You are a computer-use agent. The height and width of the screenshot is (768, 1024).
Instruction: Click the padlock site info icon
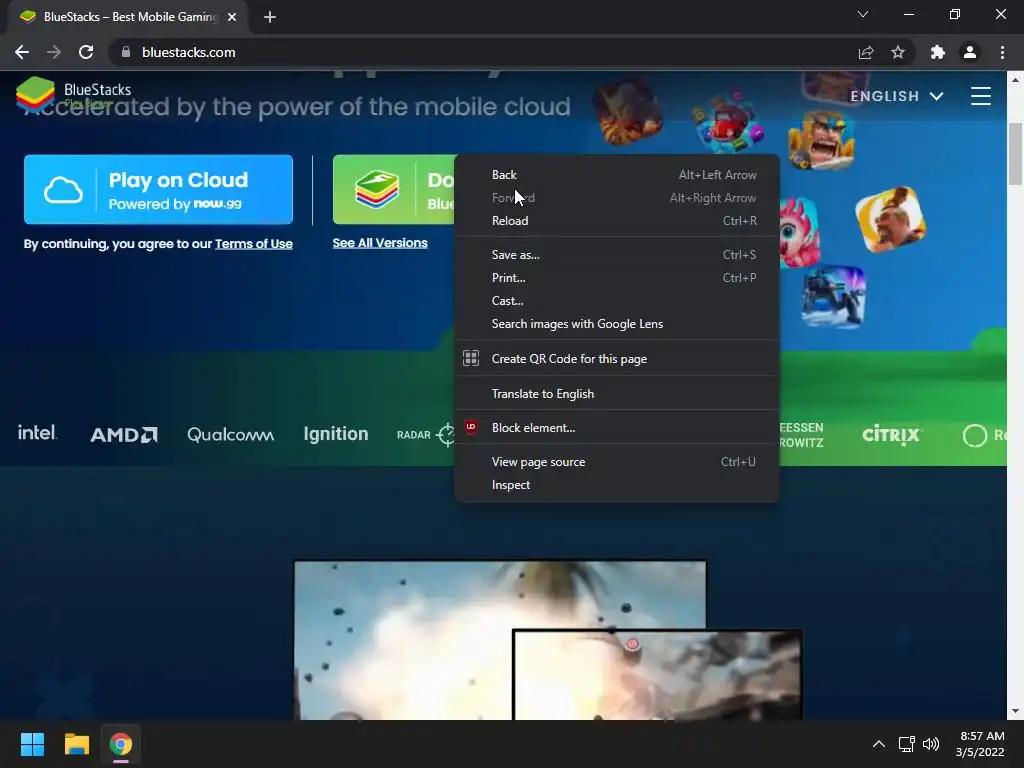(126, 52)
